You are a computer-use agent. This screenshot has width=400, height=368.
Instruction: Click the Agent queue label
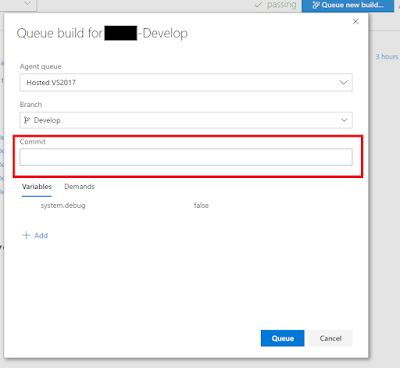coord(40,67)
